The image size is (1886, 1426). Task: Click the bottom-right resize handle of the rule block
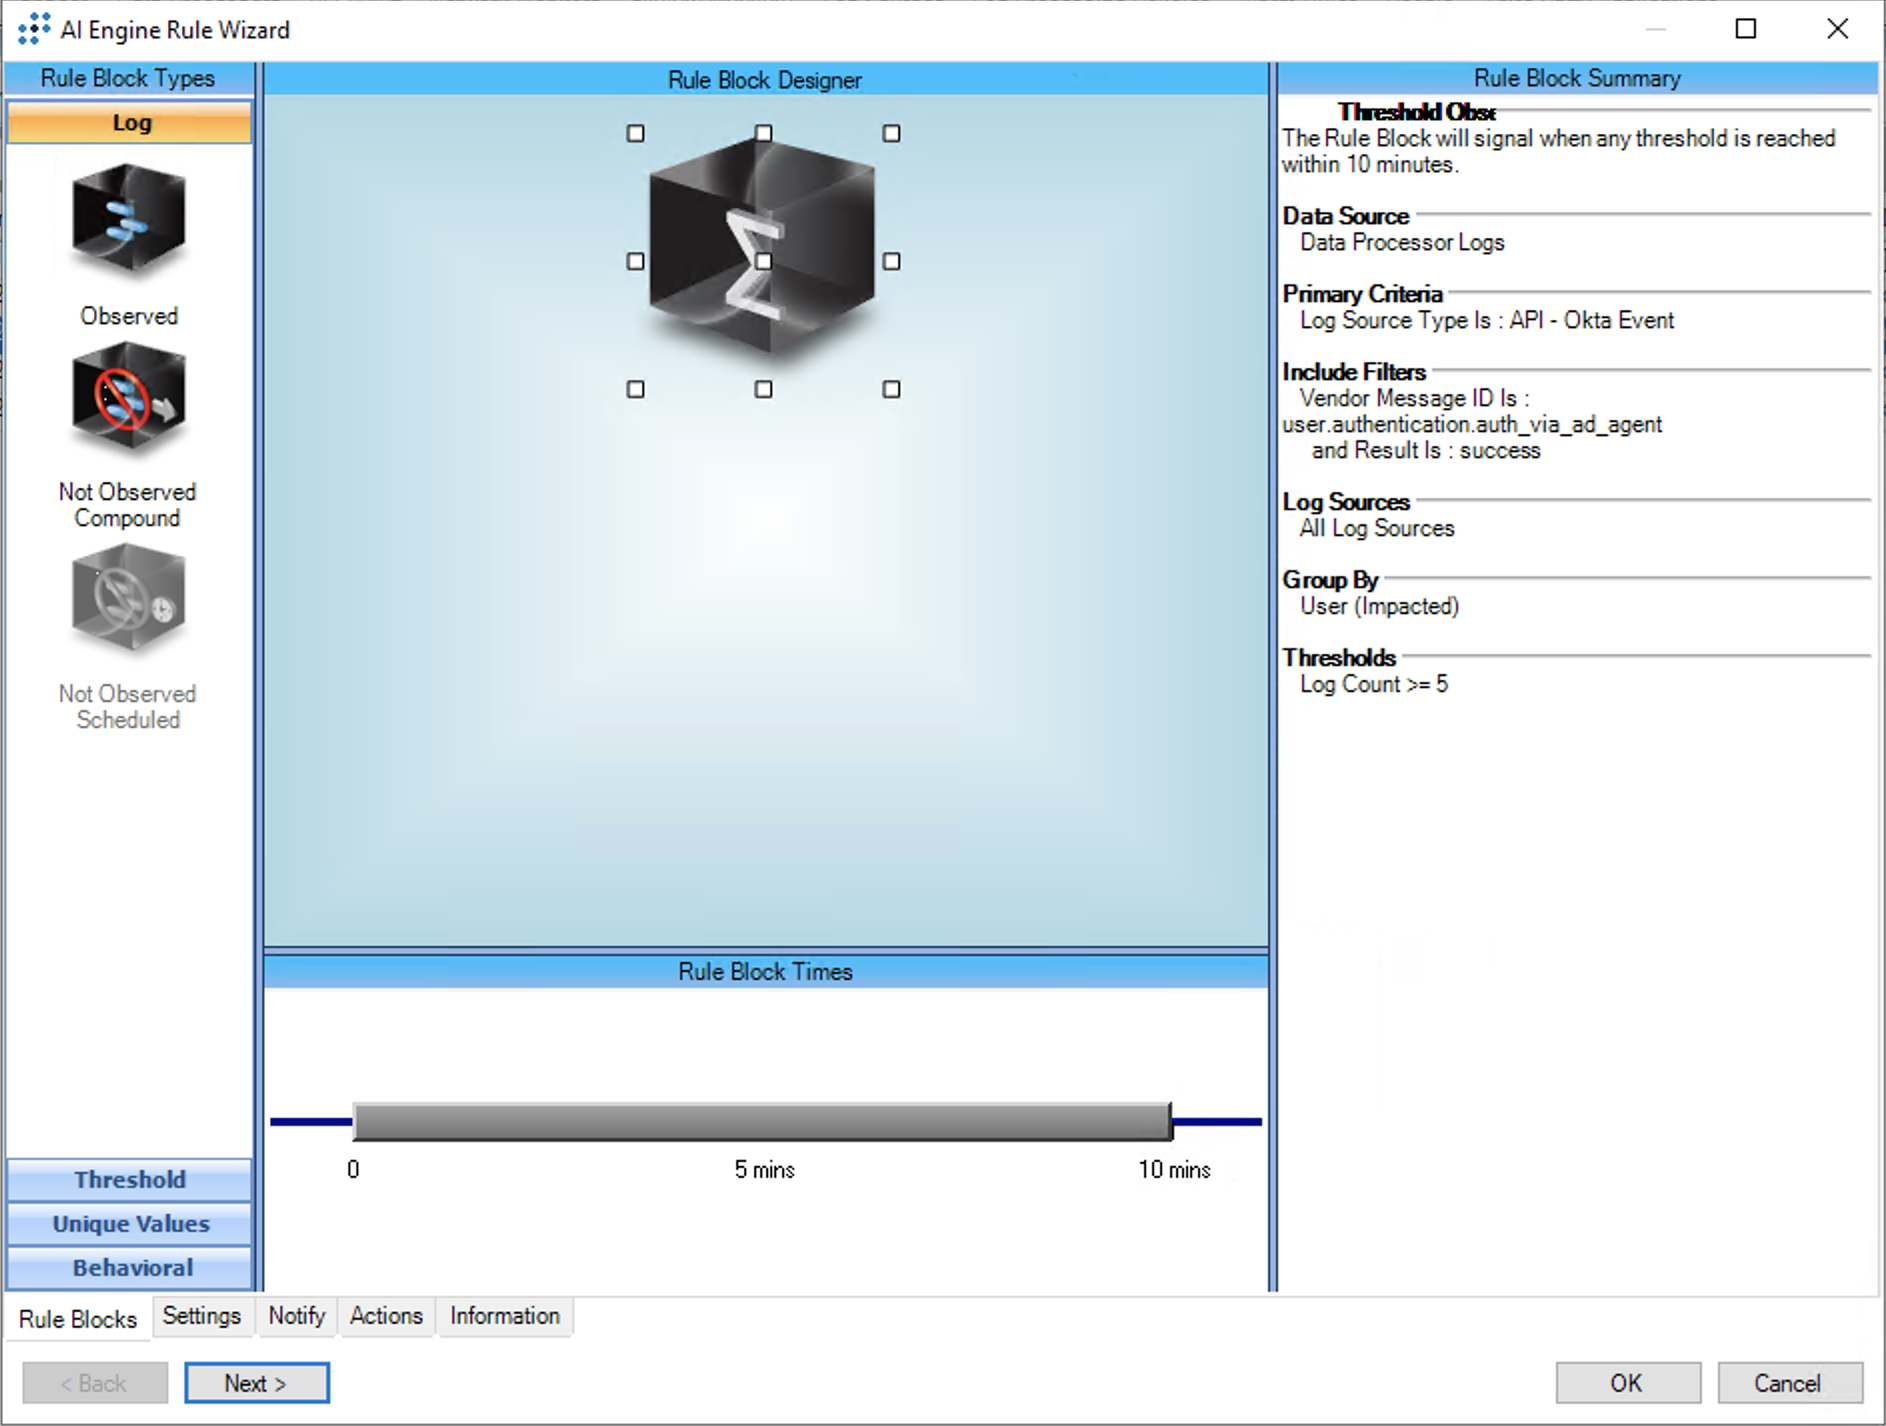[891, 389]
